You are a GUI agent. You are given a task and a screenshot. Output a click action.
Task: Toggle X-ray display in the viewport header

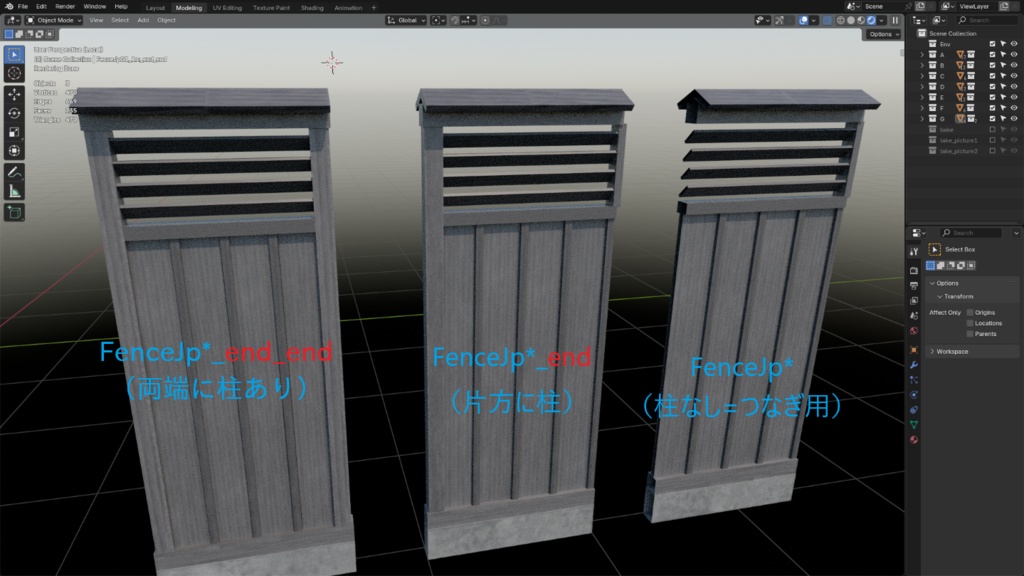click(x=827, y=20)
